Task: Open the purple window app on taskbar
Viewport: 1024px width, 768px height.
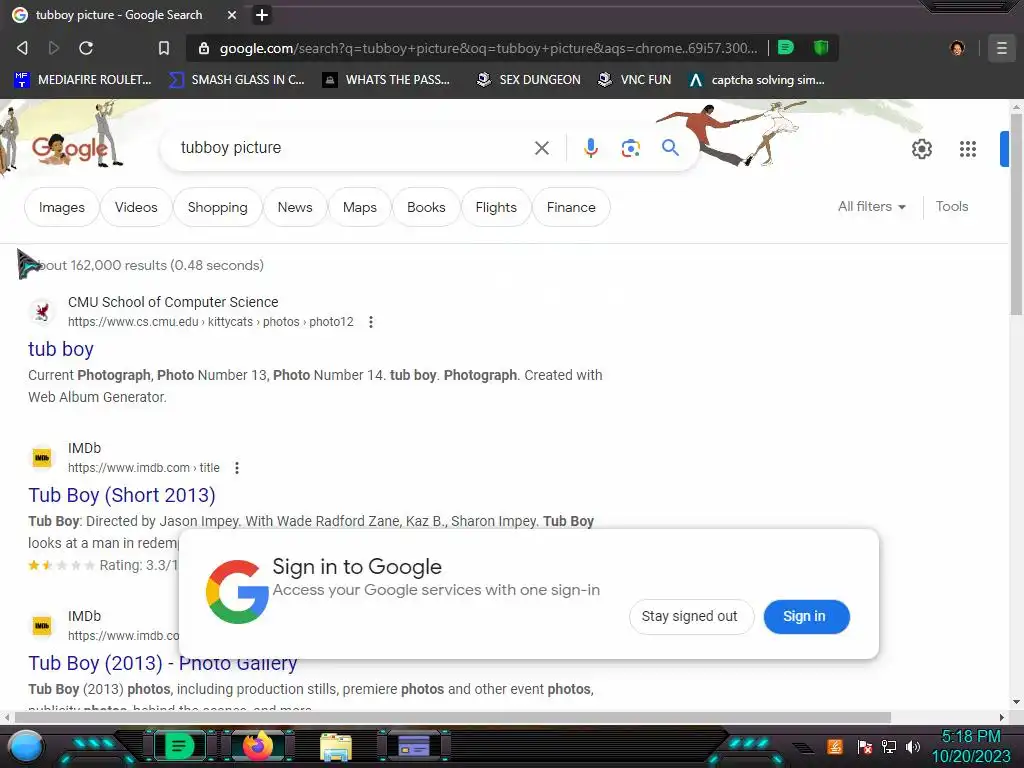Action: pyautogui.click(x=414, y=746)
